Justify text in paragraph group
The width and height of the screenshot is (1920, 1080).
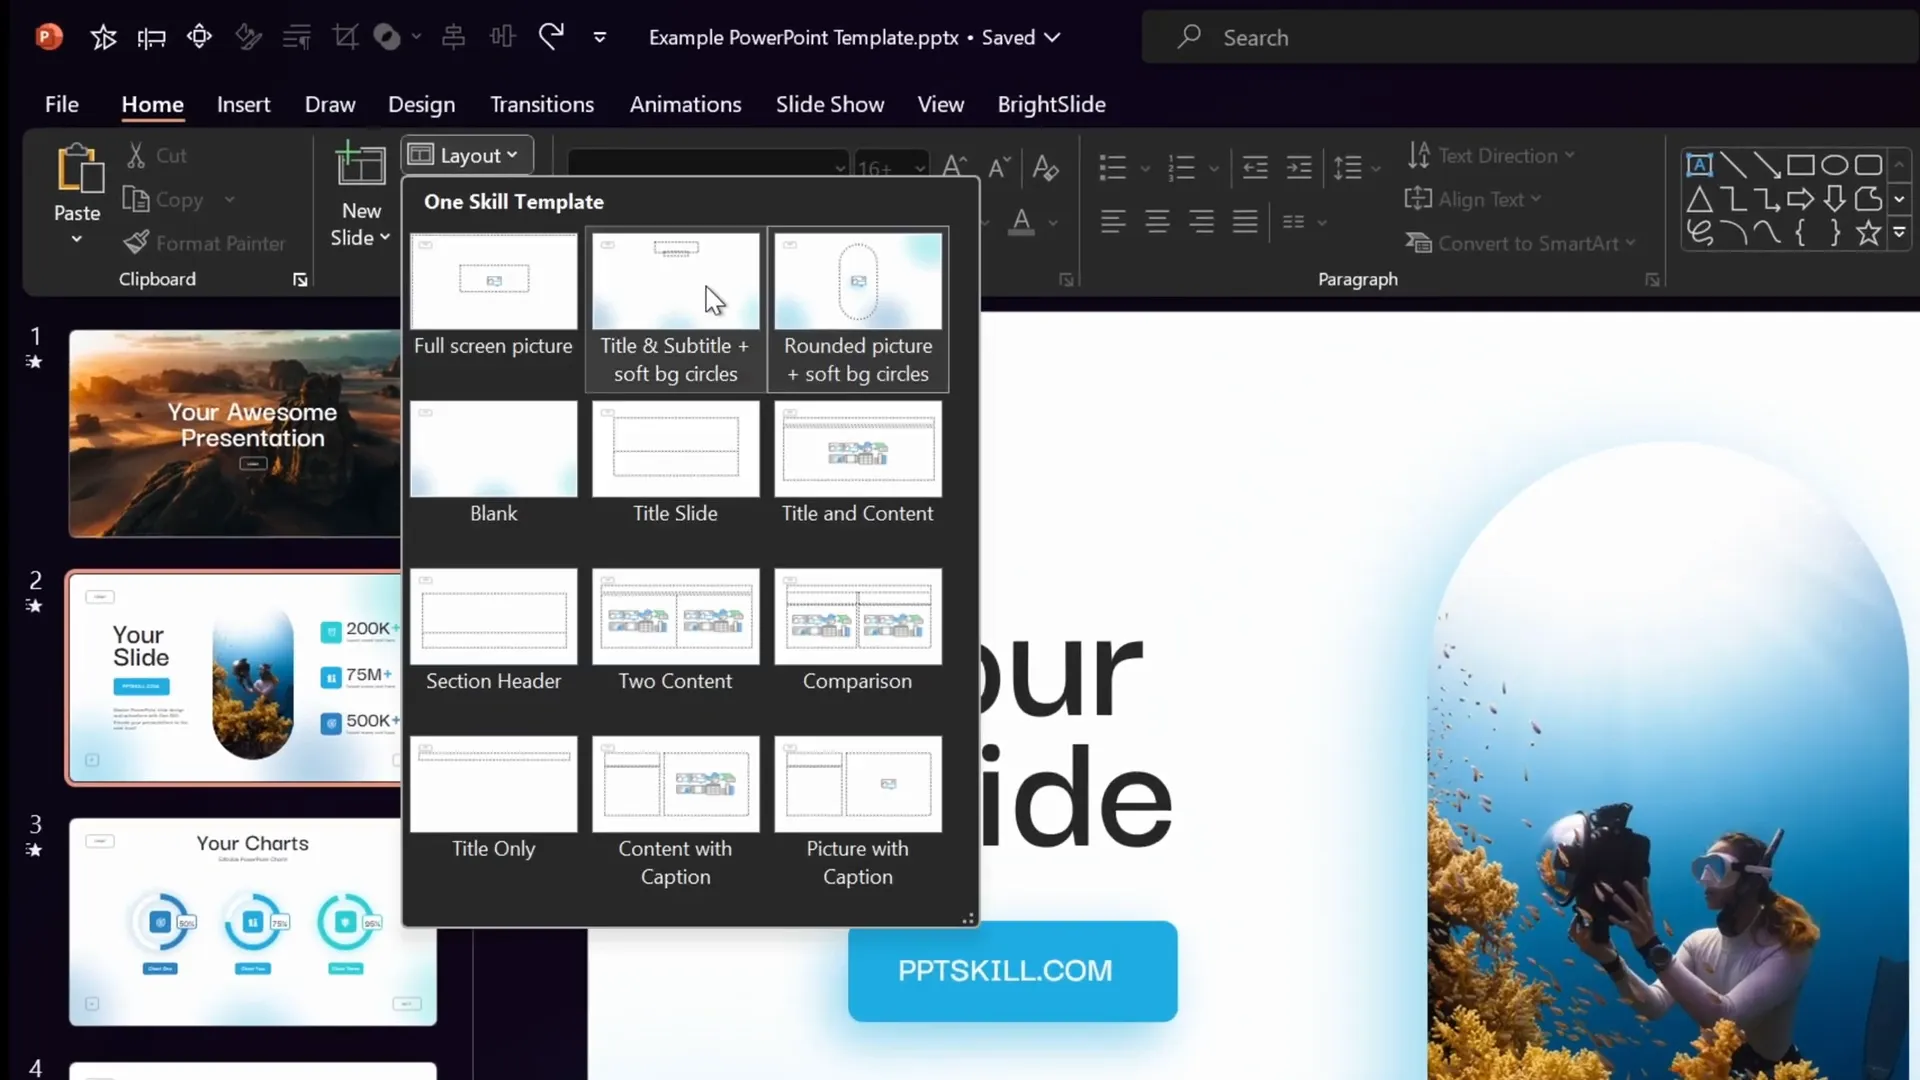point(1245,221)
